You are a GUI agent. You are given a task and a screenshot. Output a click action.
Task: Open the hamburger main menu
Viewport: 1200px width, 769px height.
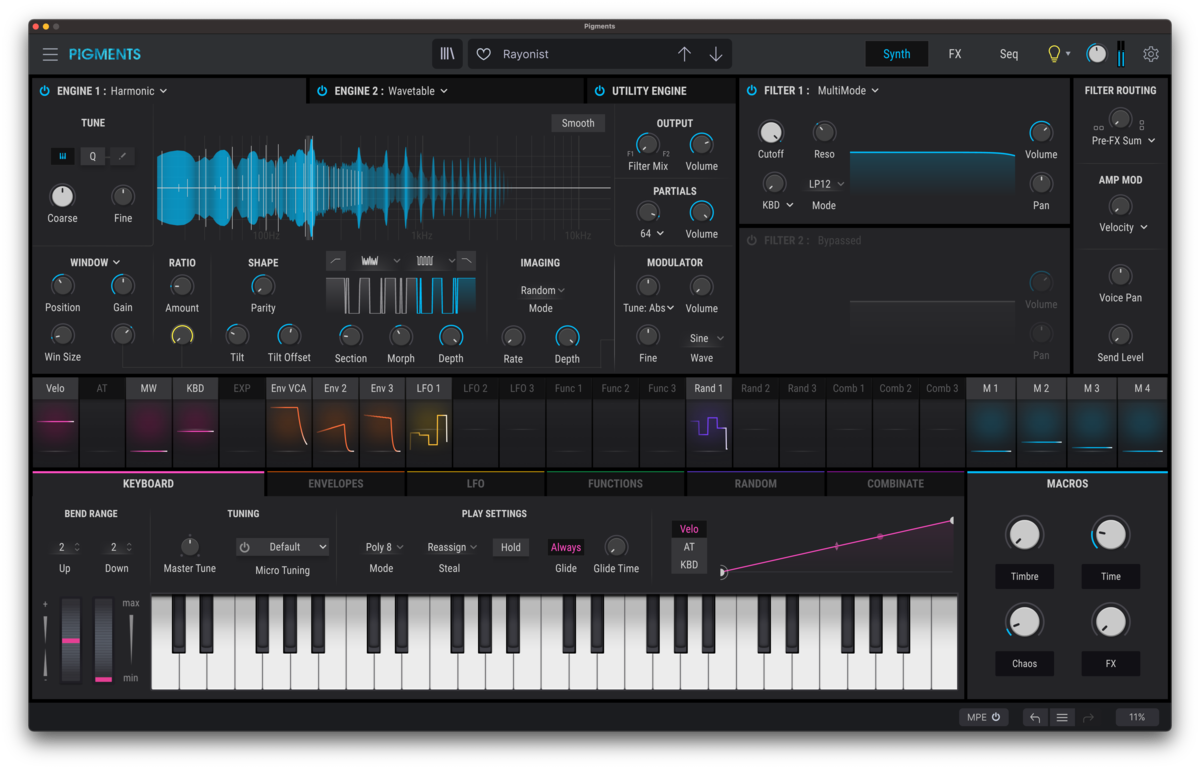click(x=50, y=54)
